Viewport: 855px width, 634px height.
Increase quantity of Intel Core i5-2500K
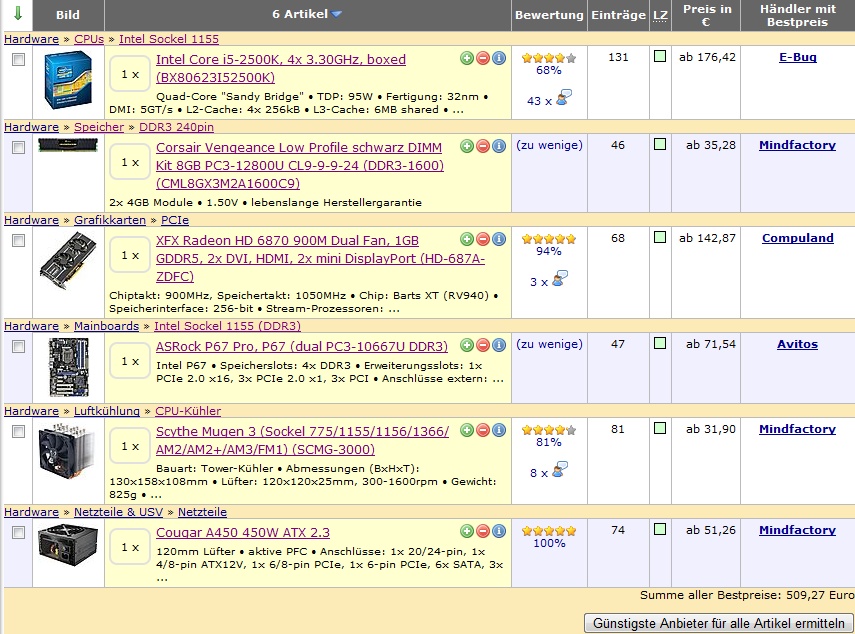(467, 58)
